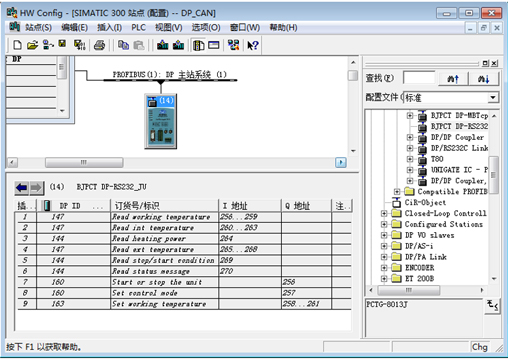Click the Save toolbar icon
This screenshot has width=508, height=362.
62,44
